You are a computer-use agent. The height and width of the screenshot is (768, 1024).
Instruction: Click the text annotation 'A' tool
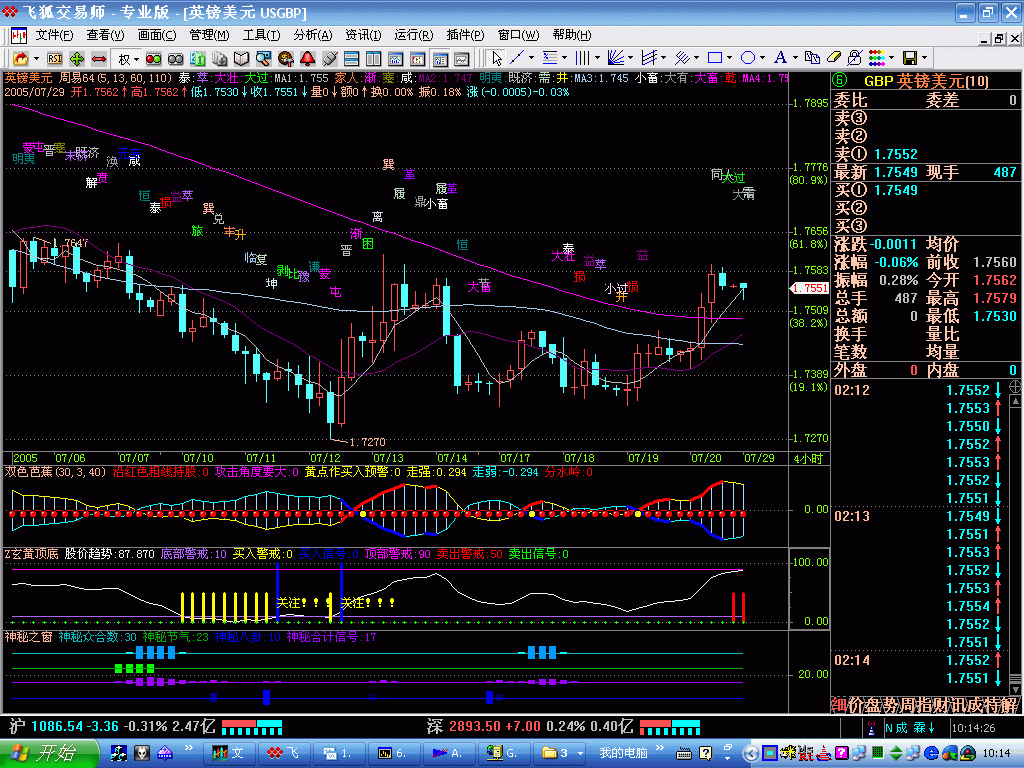pyautogui.click(x=780, y=58)
